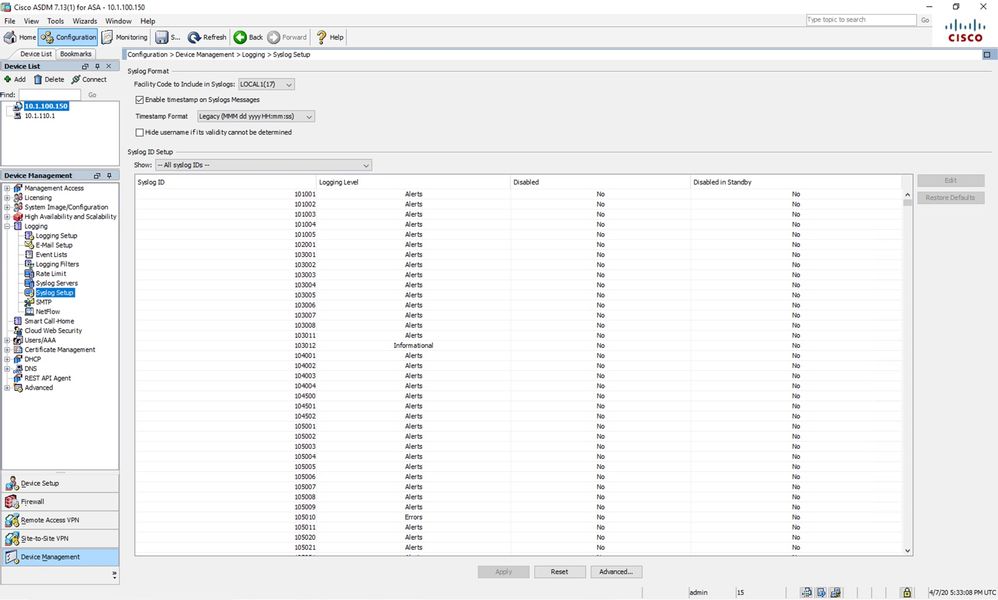
Task: Click the Refresh toolbar button
Action: click(207, 37)
